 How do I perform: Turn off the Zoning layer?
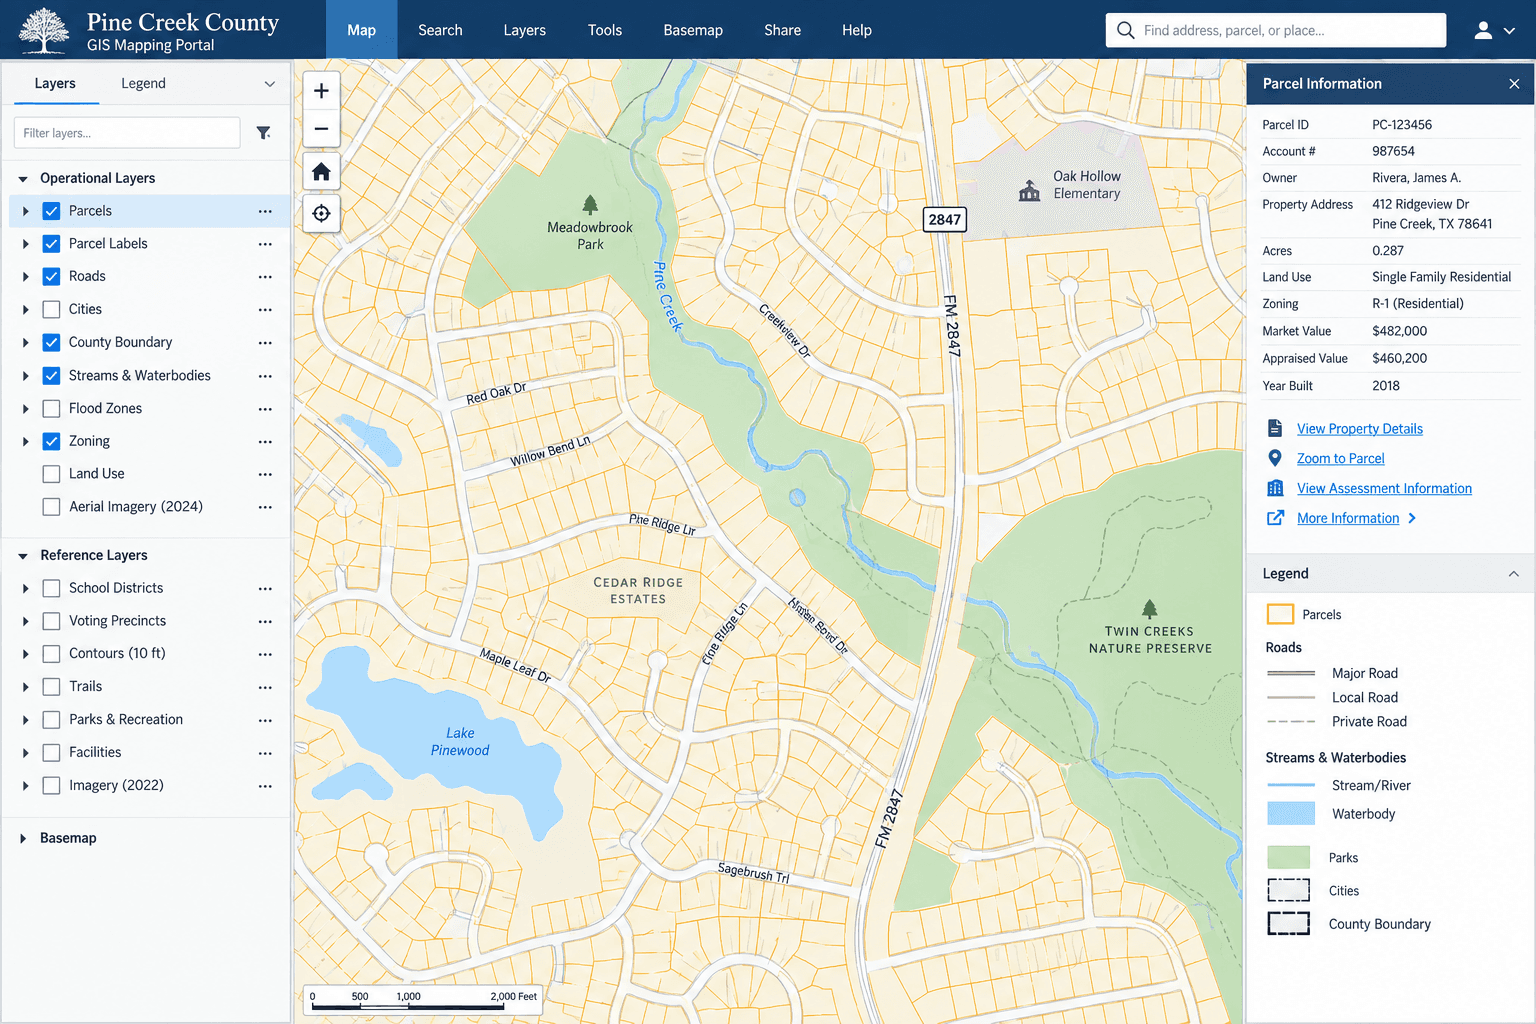(52, 442)
